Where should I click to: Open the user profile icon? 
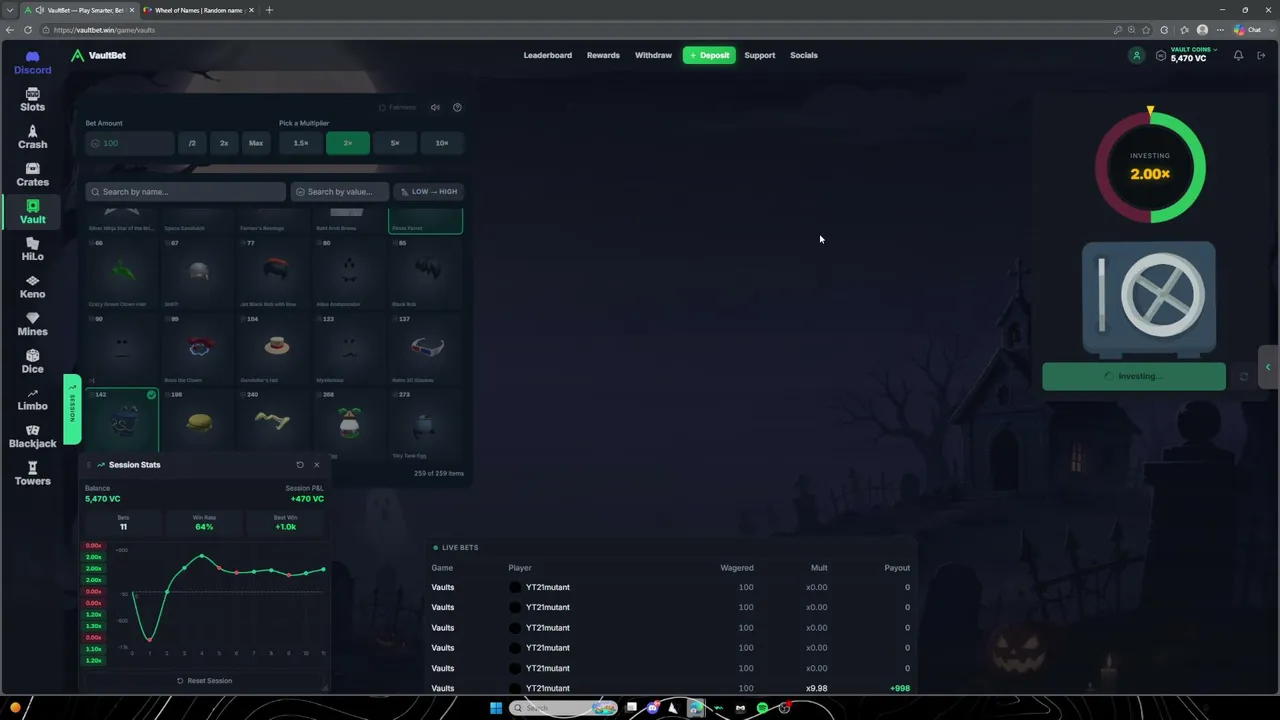1136,56
